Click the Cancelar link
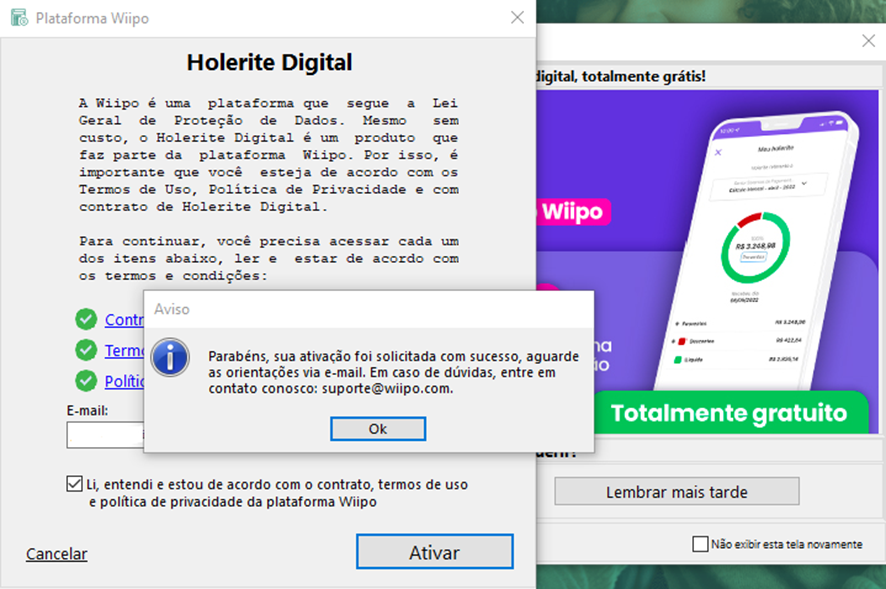 (57, 554)
